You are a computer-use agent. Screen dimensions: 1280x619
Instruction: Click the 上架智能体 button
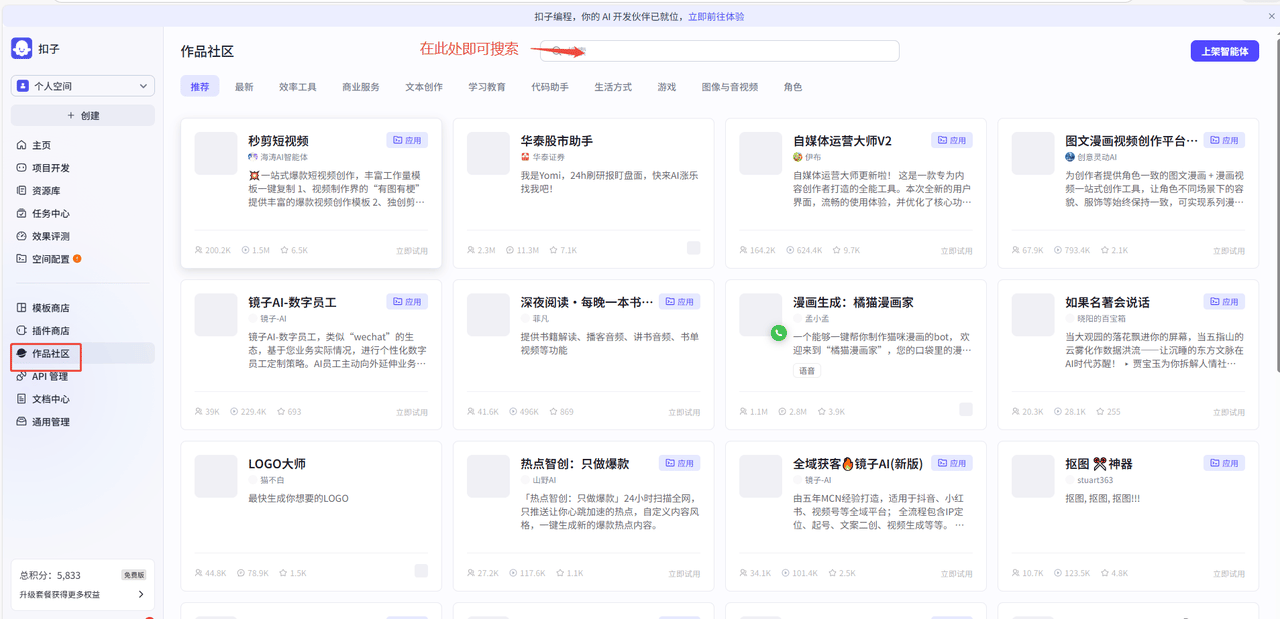coord(1224,51)
